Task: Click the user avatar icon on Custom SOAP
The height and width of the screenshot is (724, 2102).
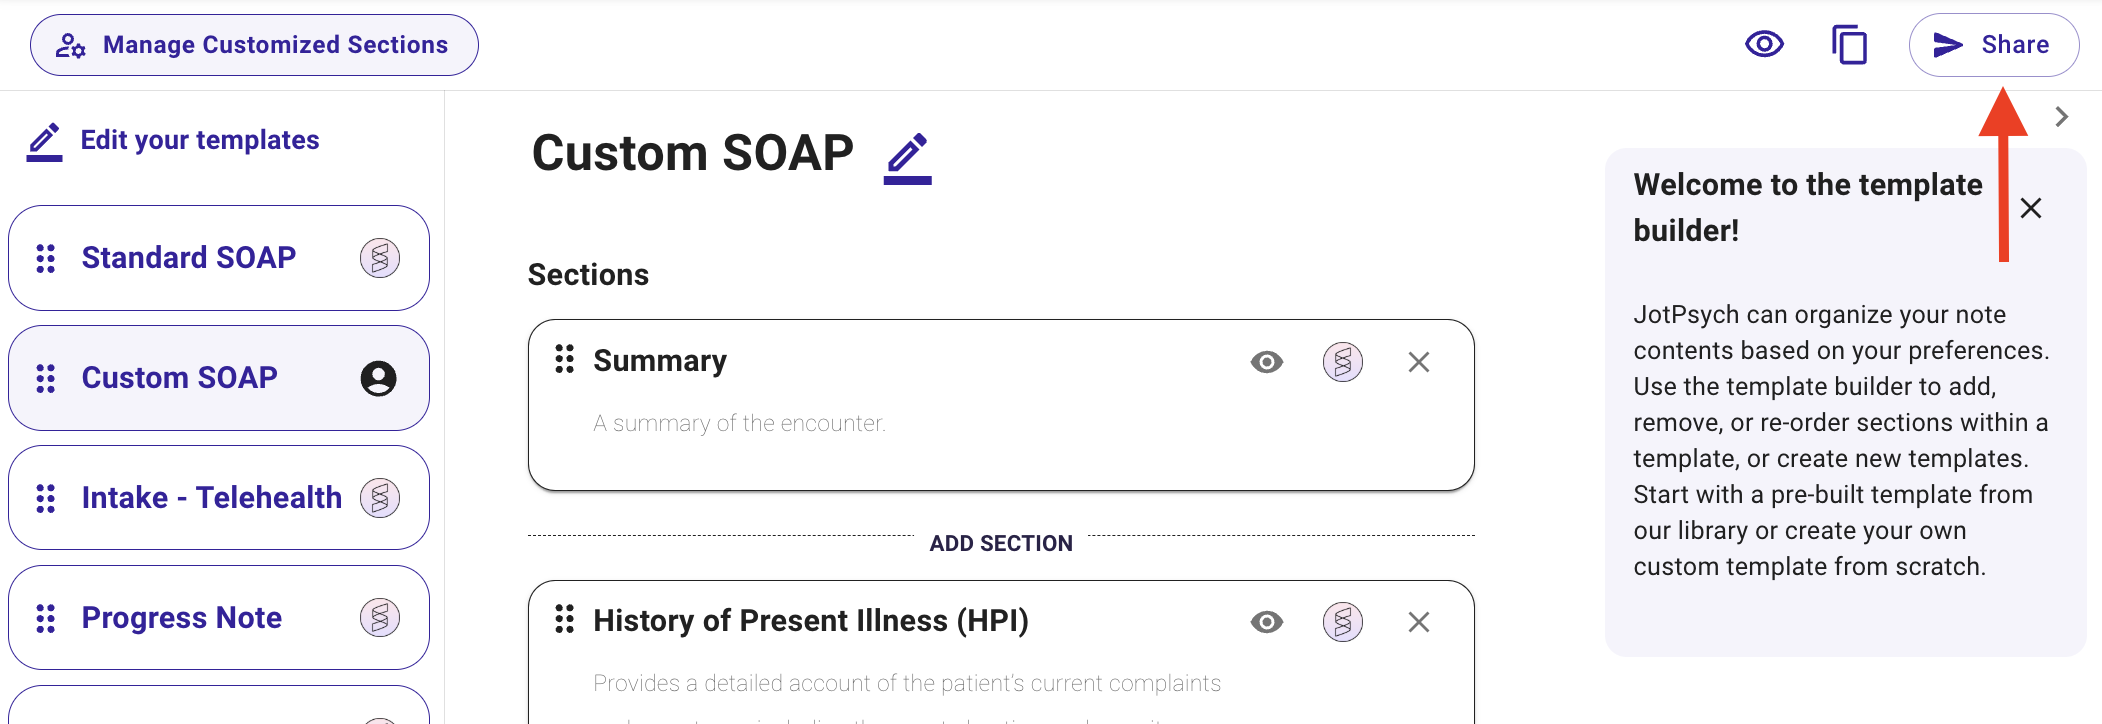Action: [x=378, y=378]
